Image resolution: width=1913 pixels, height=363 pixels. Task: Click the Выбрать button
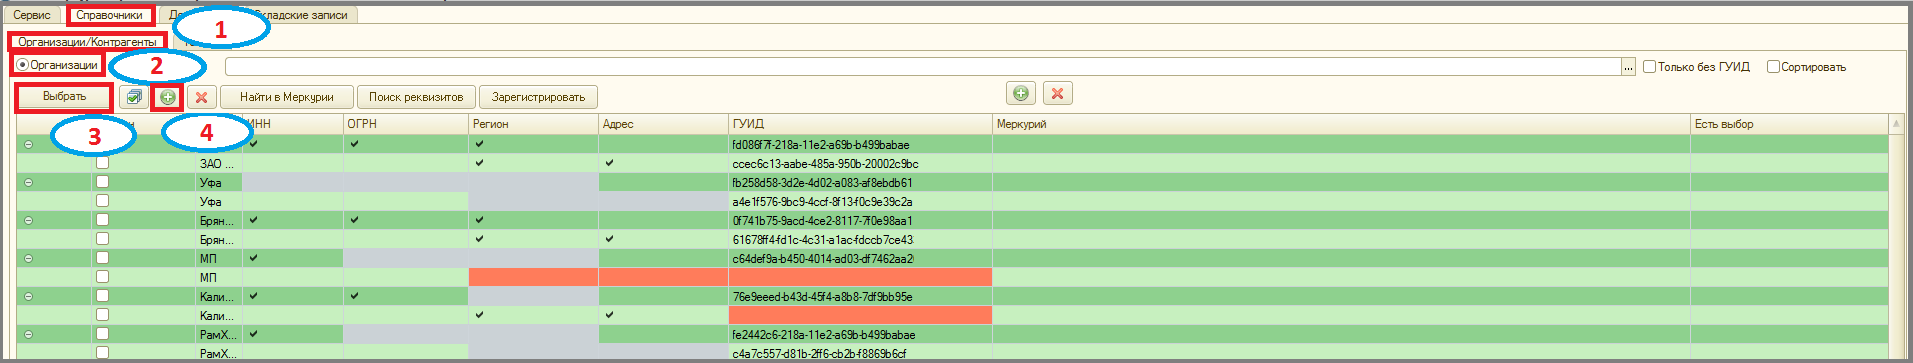tap(64, 97)
